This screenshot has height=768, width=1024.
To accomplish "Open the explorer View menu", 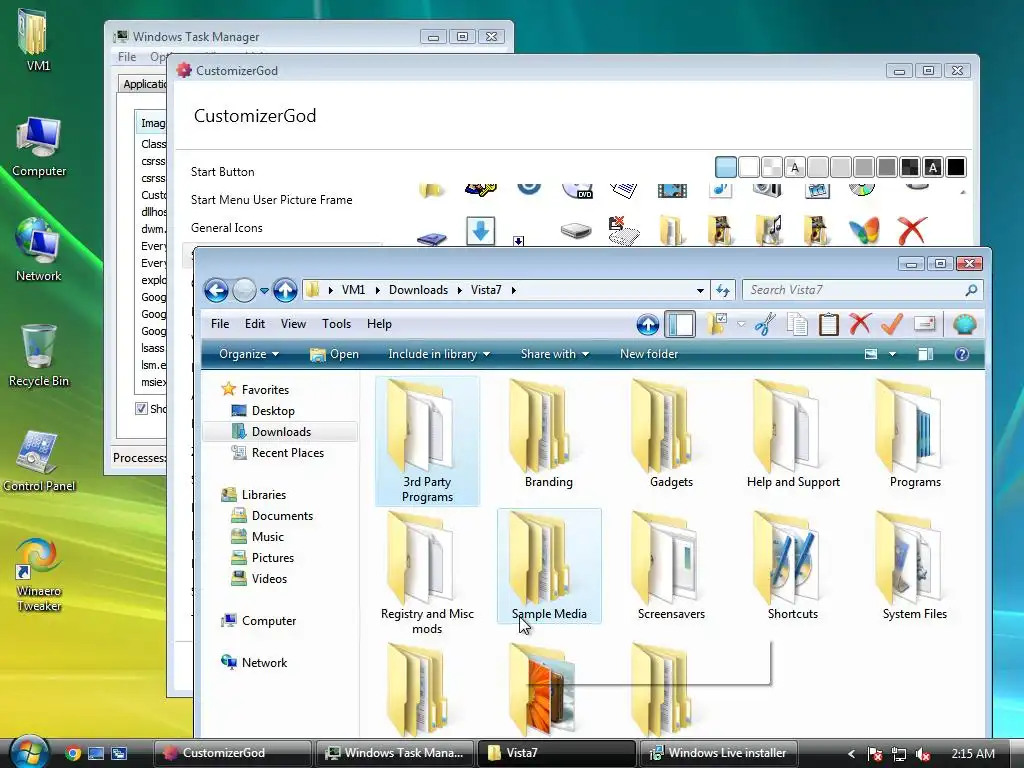I will point(293,324).
